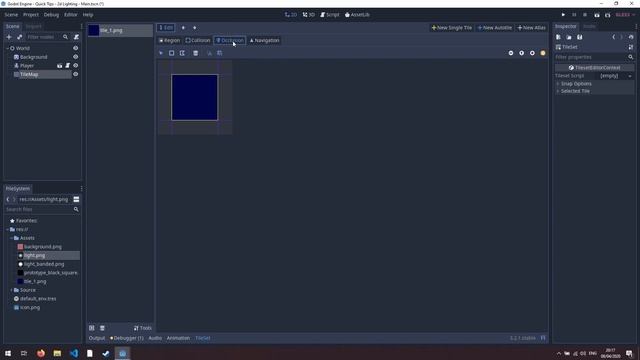Collapse the res:// folder
Image resolution: width=640 pixels, height=360 pixels.
click(7, 229)
